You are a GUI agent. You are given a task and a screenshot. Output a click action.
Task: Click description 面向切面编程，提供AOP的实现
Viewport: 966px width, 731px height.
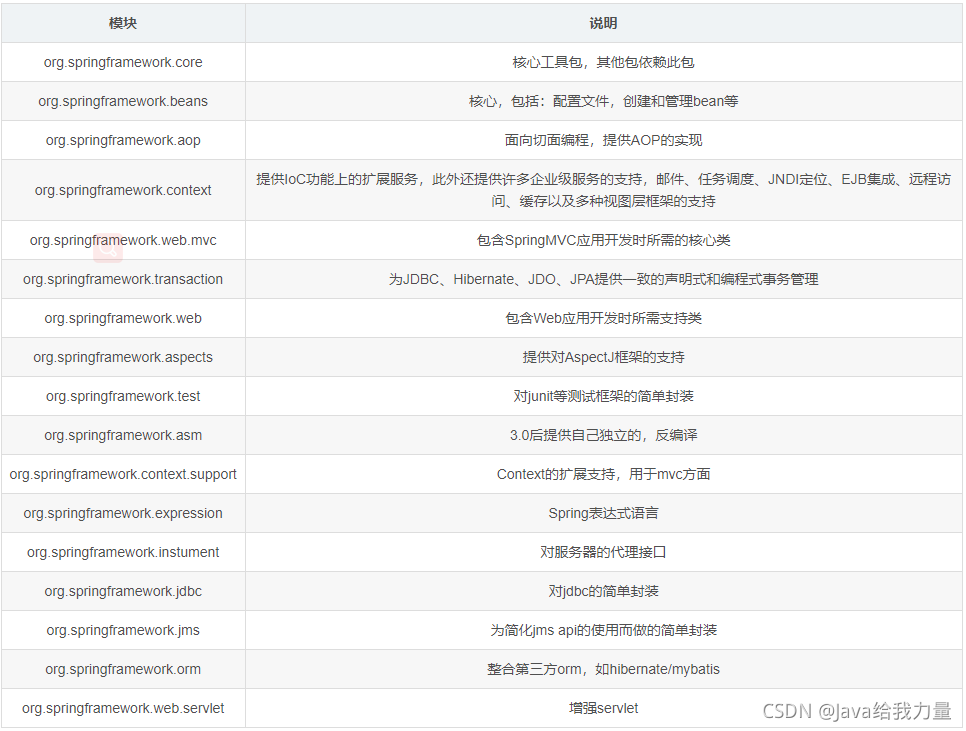pyautogui.click(x=603, y=140)
